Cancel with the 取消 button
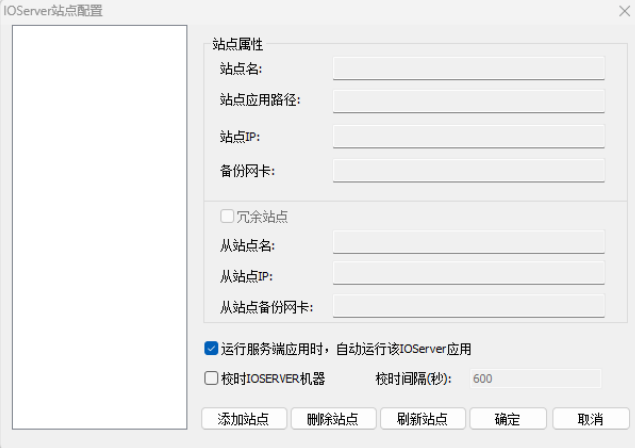 [x=591, y=418]
